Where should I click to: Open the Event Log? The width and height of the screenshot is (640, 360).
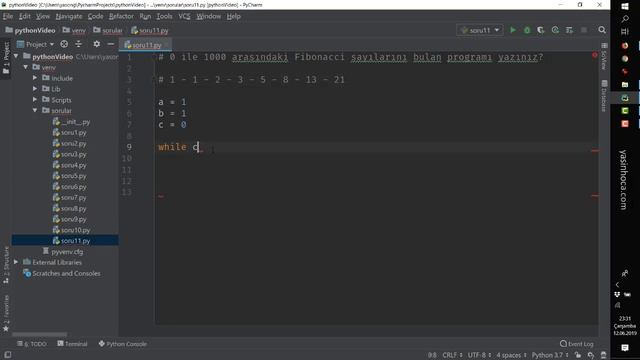click(x=577, y=344)
